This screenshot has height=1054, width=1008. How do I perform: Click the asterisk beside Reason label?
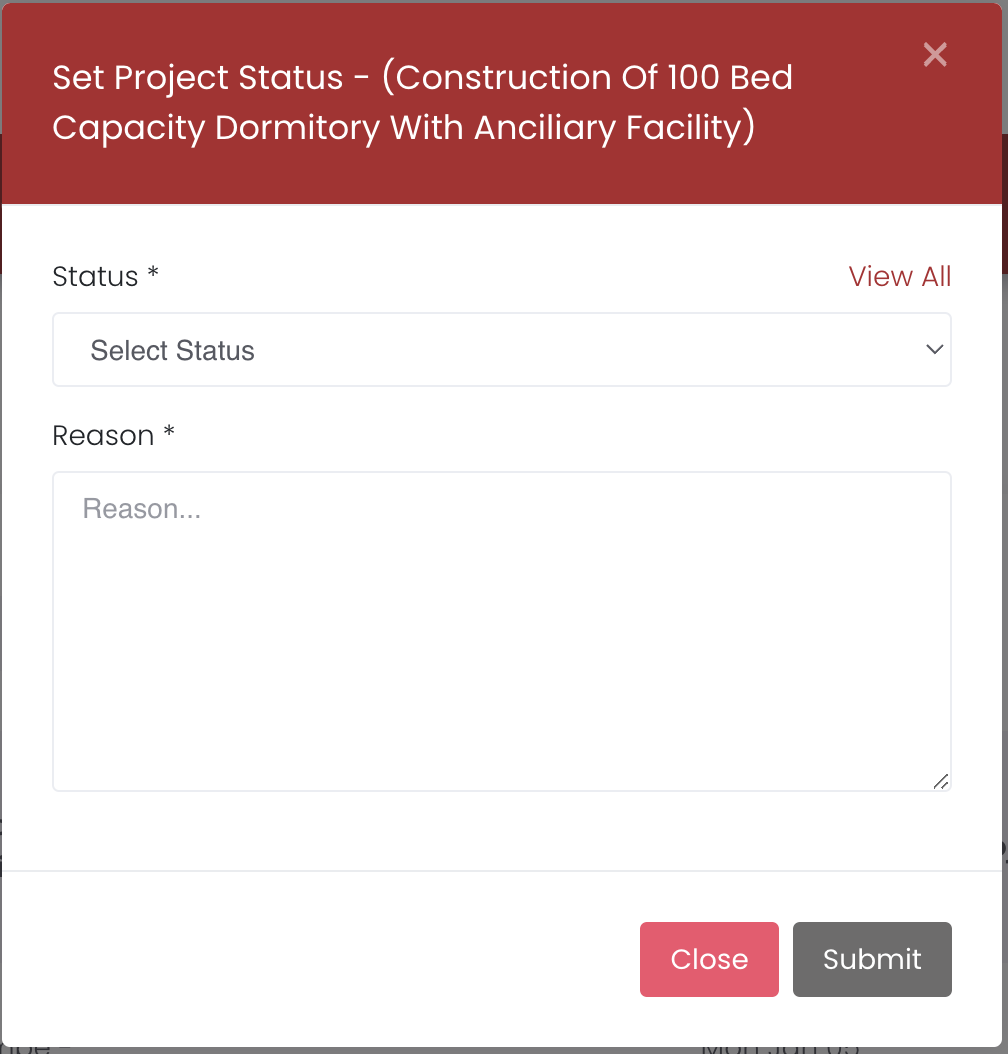click(169, 434)
